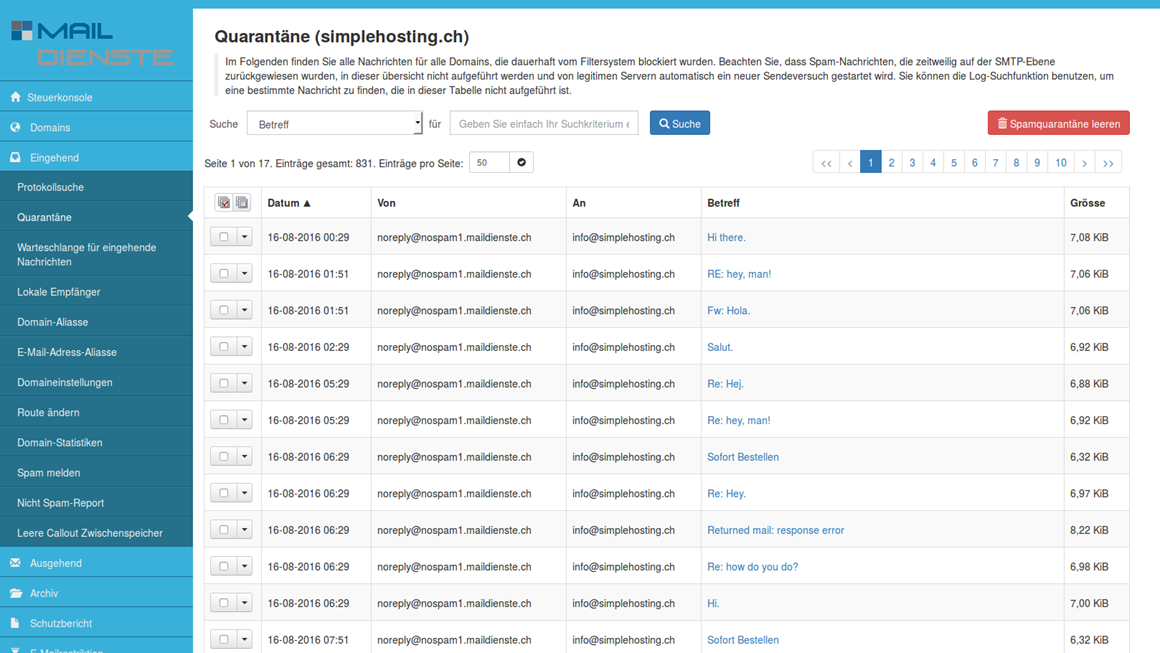Click the Mail Dienste logo

tap(92, 44)
